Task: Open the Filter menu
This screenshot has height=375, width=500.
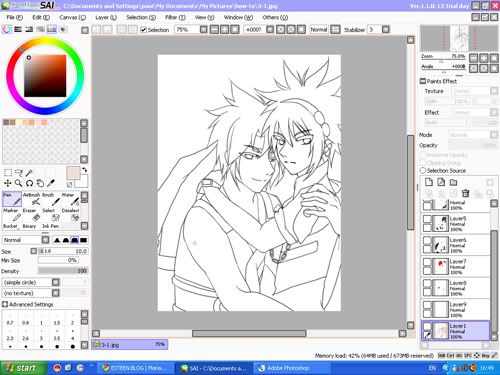Action: (175, 17)
